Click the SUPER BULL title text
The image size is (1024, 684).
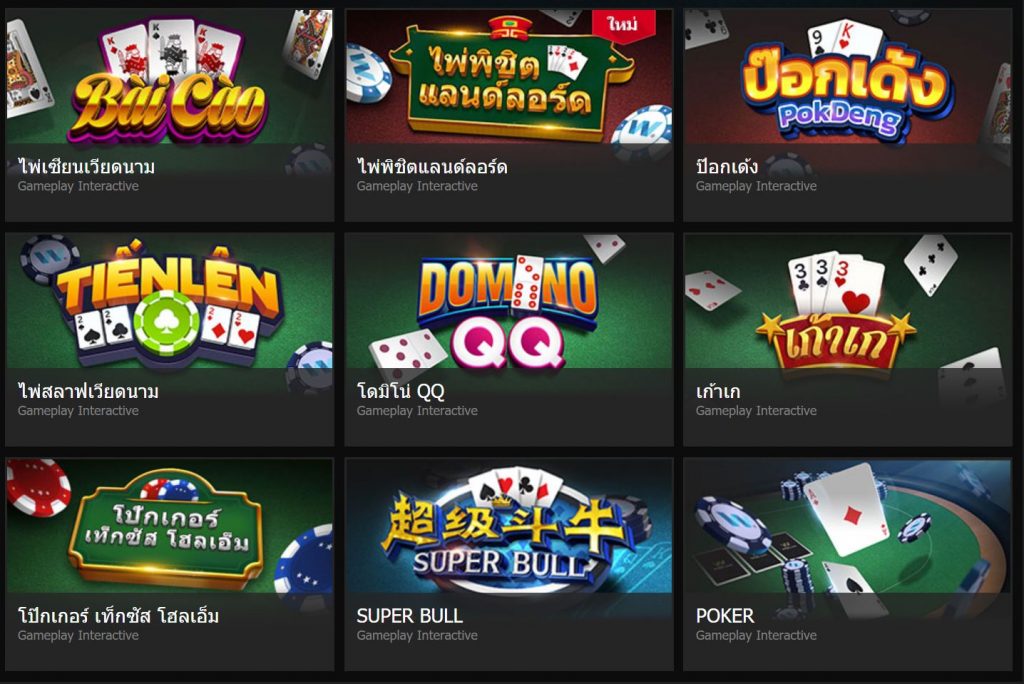tap(409, 616)
